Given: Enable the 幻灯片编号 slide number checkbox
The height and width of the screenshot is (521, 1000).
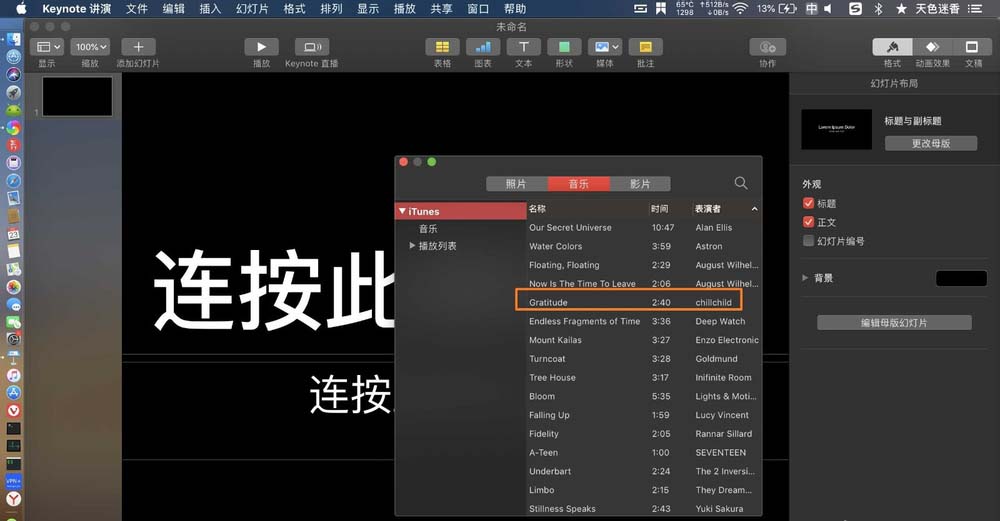Looking at the screenshot, I should coord(808,240).
